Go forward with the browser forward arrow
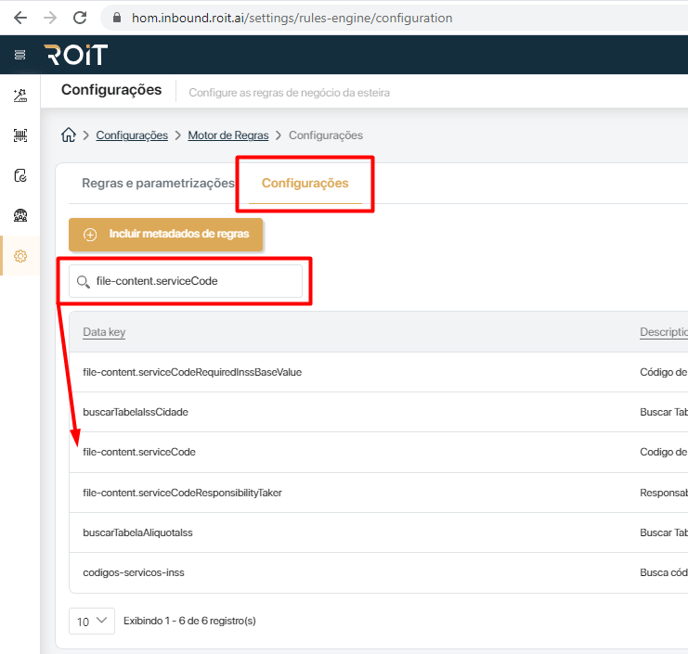This screenshot has height=654, width=688. point(50,18)
